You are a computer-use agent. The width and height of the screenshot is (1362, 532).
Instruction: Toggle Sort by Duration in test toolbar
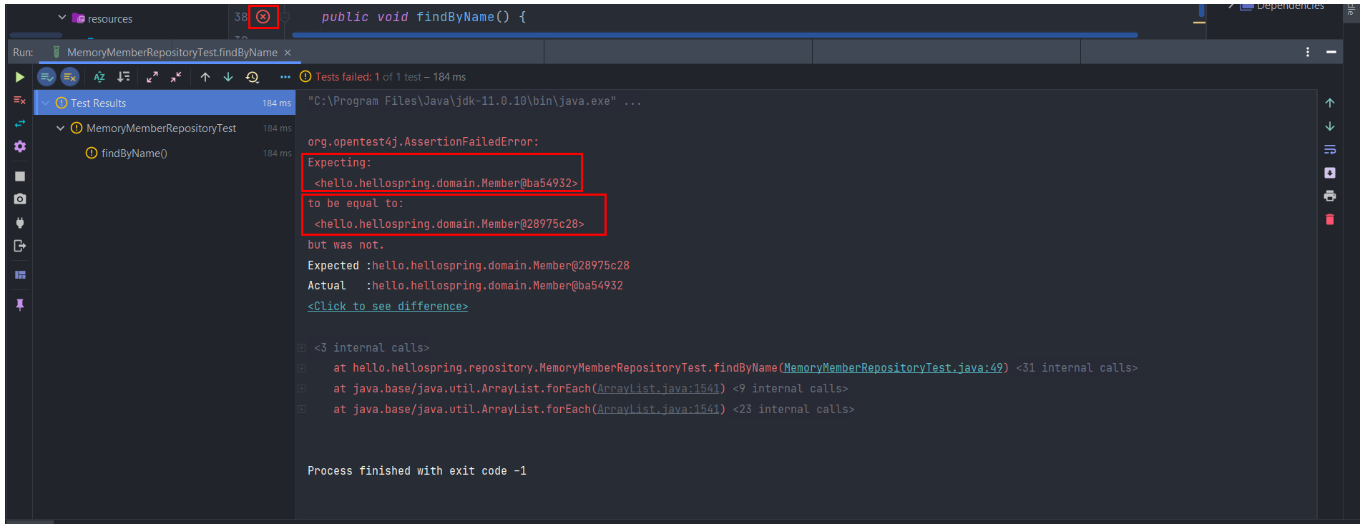coord(123,77)
